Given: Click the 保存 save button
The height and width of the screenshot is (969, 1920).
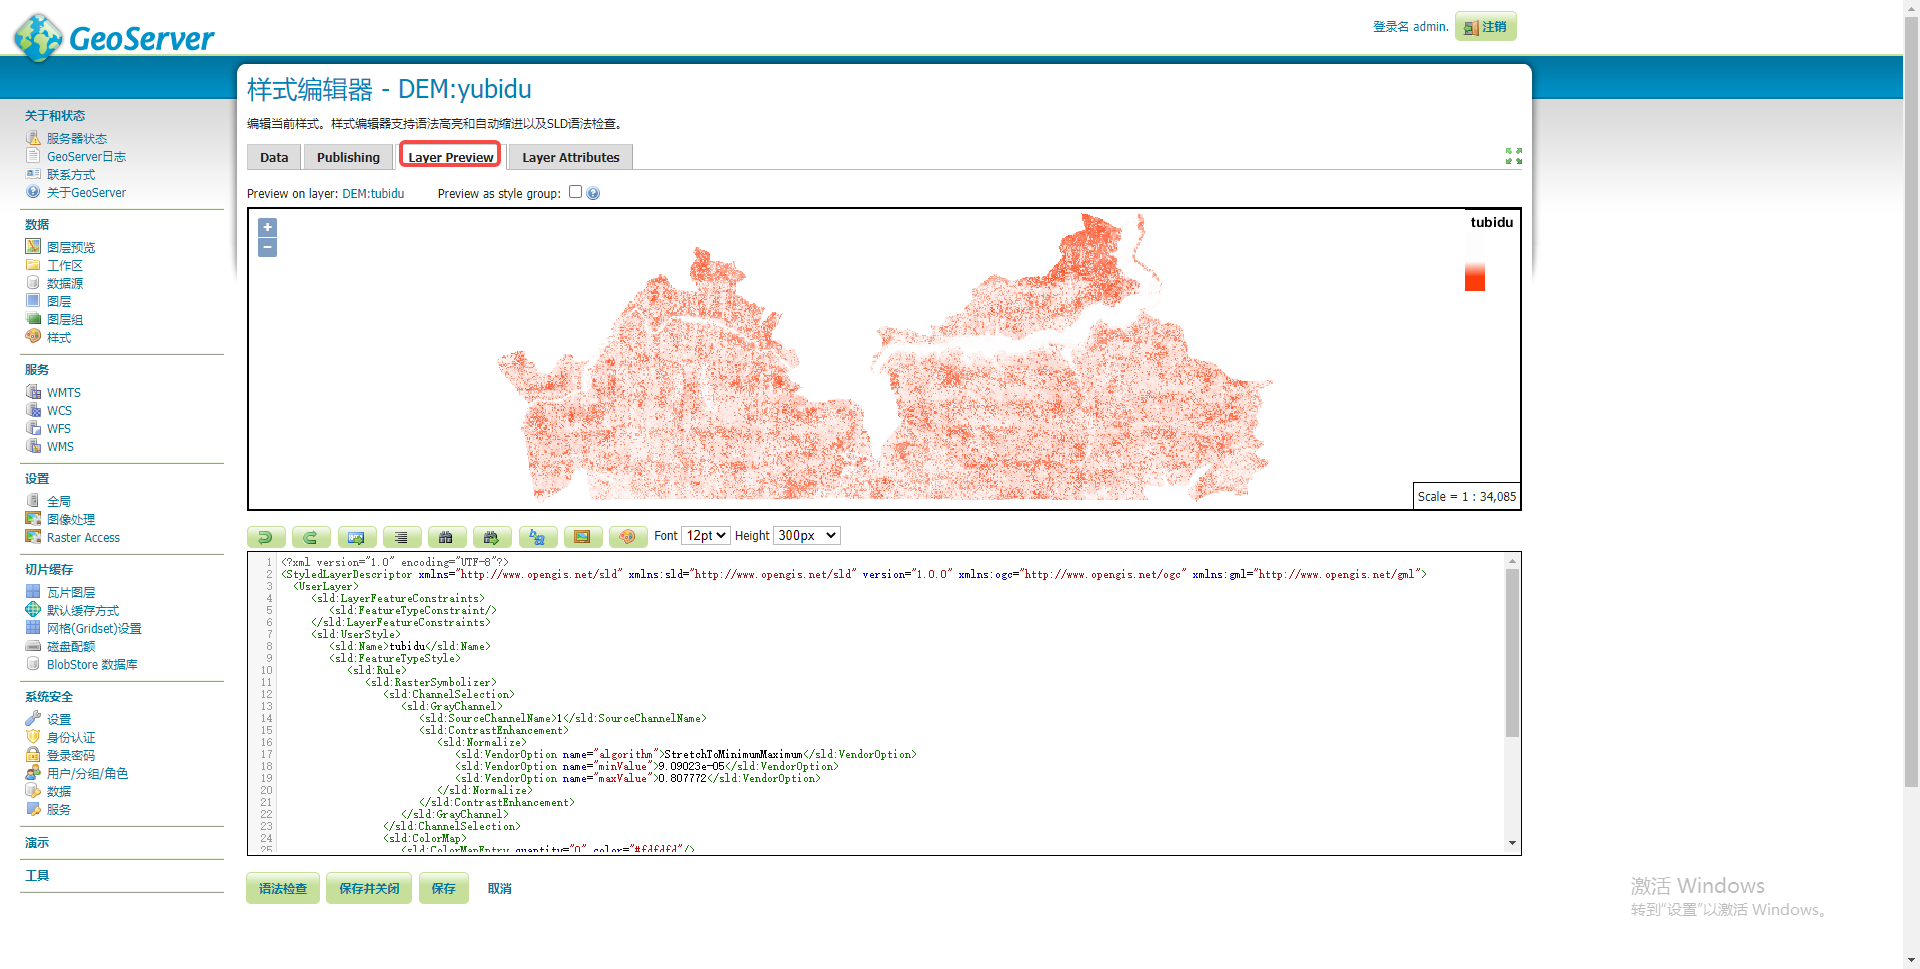Looking at the screenshot, I should tap(443, 888).
